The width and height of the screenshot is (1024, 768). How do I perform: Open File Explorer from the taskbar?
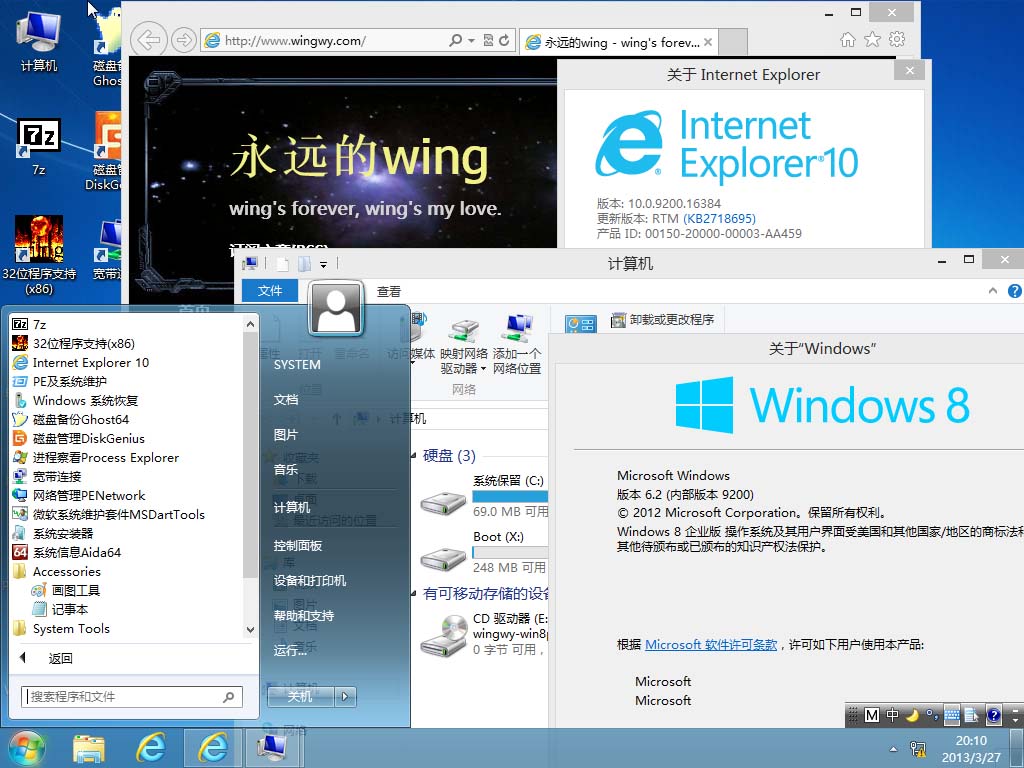point(89,748)
